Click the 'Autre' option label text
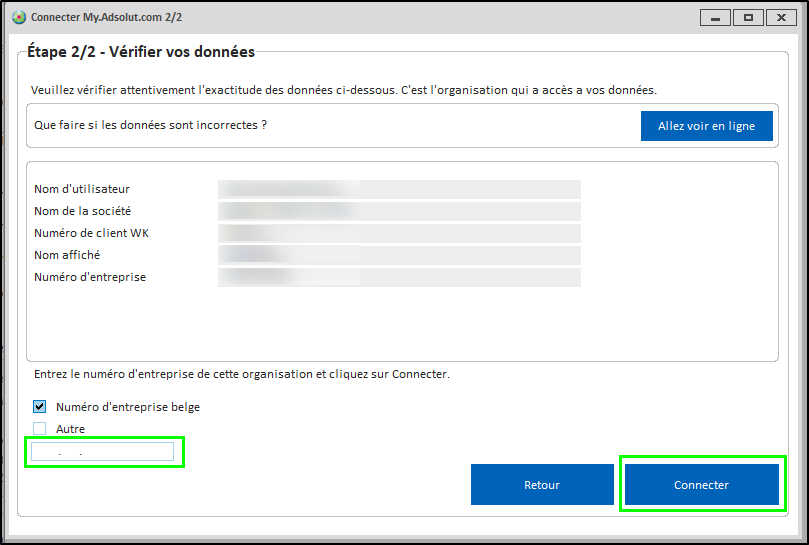The height and width of the screenshot is (545, 809). click(70, 429)
